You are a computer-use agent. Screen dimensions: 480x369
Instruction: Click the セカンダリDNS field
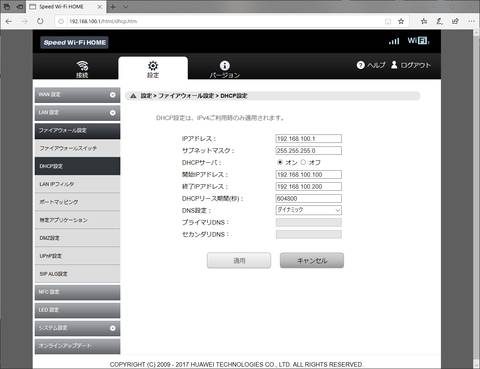point(308,235)
